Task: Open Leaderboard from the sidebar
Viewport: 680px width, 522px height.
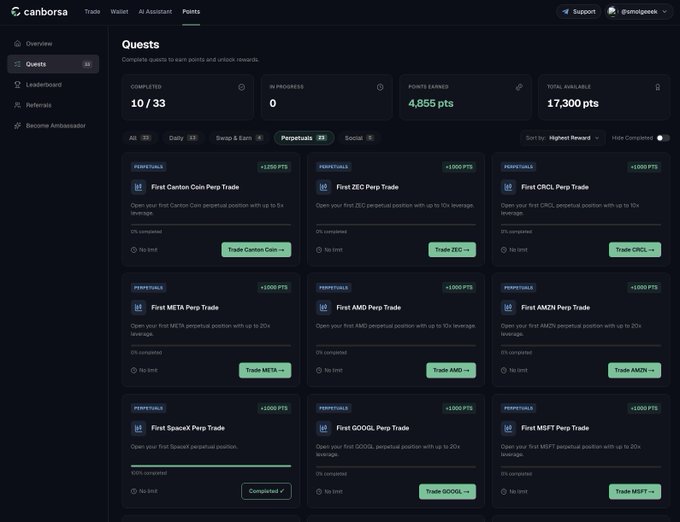Action: (53, 85)
